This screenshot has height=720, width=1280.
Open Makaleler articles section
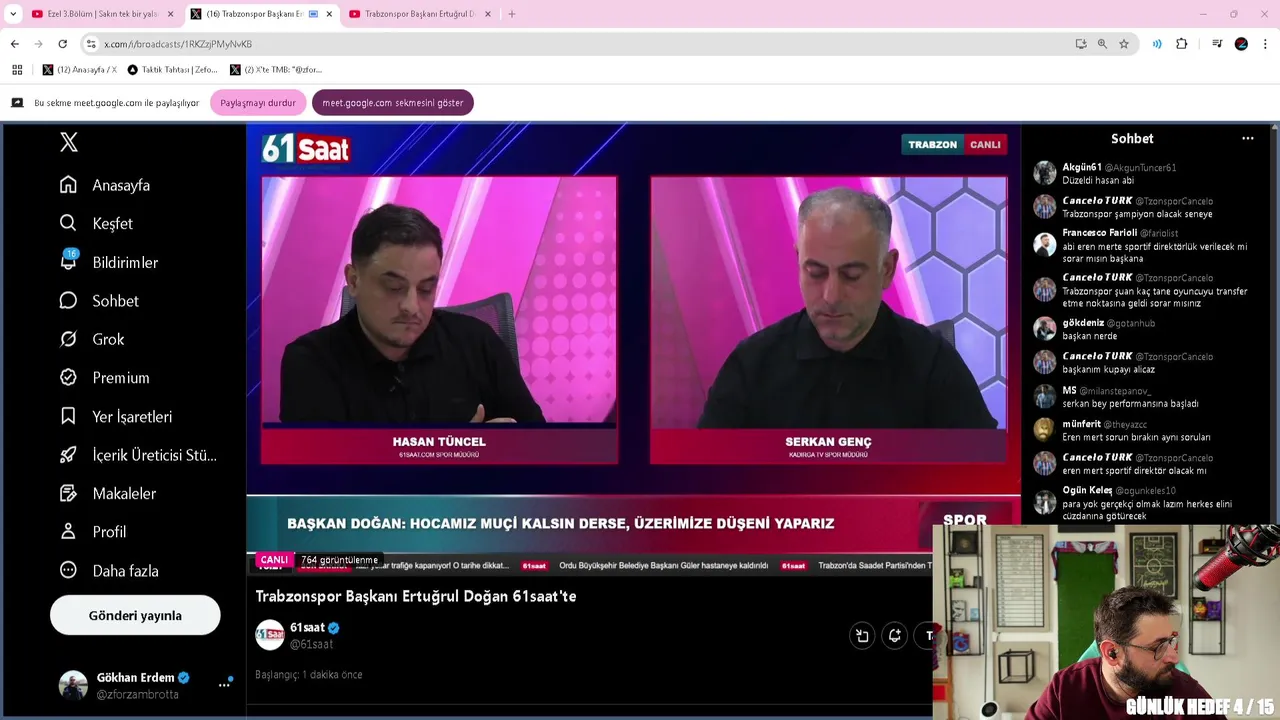108,493
